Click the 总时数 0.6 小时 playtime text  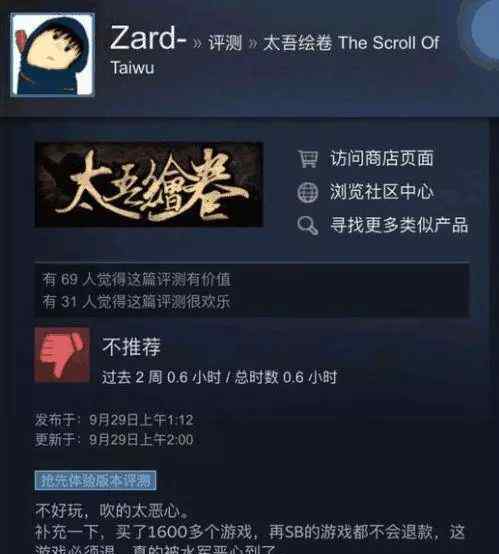286,377
